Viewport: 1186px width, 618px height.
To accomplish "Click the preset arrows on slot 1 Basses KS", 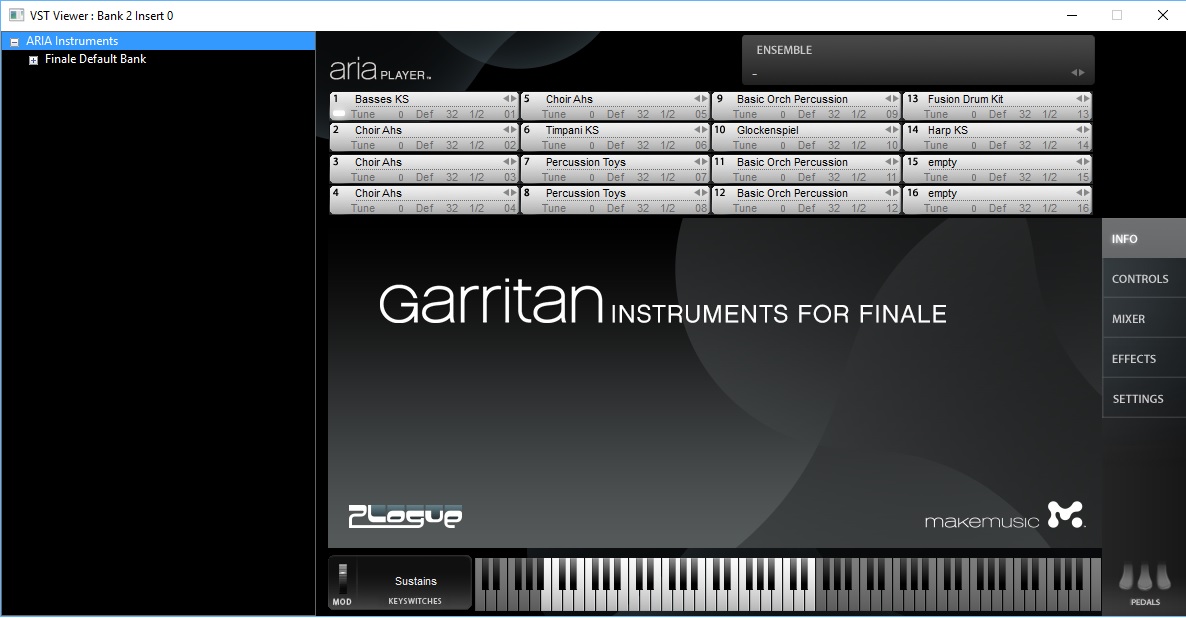I will pos(510,99).
